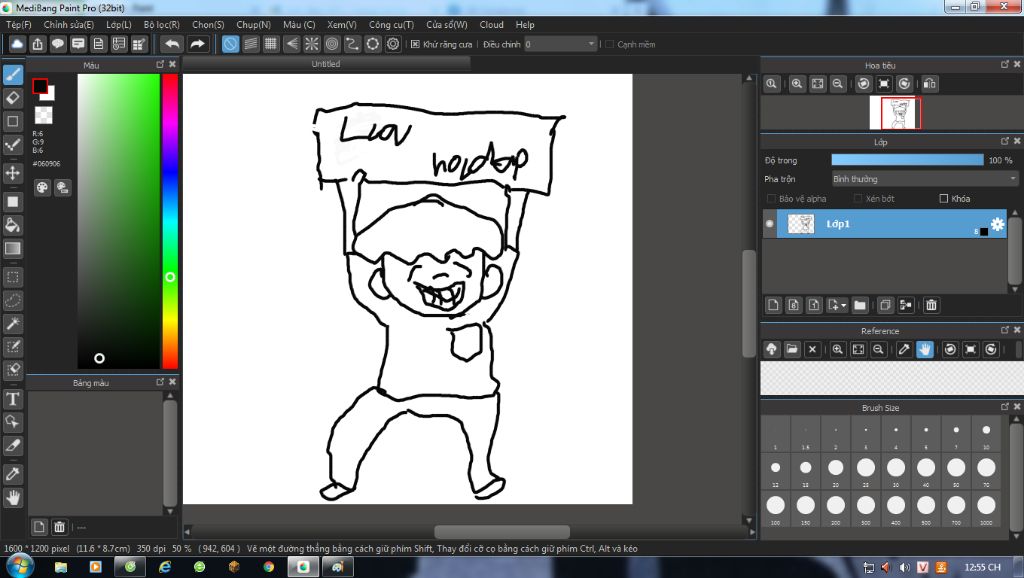Open the Bộ lọc(R) menu
This screenshot has height=578, width=1024.
tap(161, 25)
